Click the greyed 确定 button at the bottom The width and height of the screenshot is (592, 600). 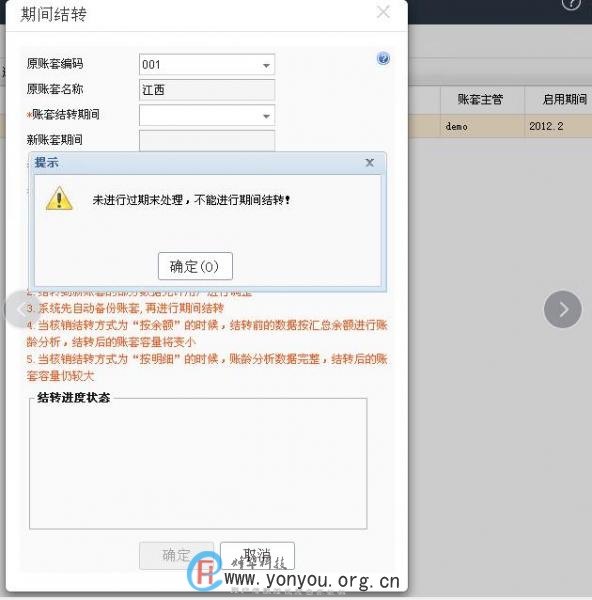click(176, 555)
